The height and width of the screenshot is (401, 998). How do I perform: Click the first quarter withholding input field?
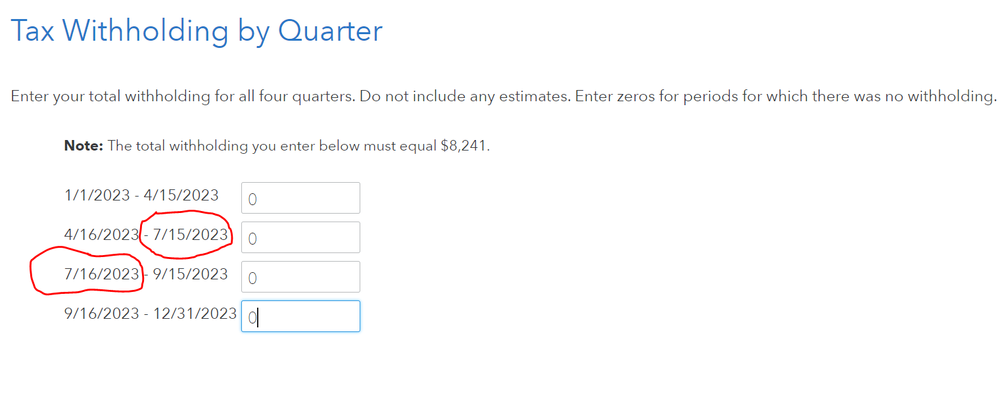tap(300, 198)
